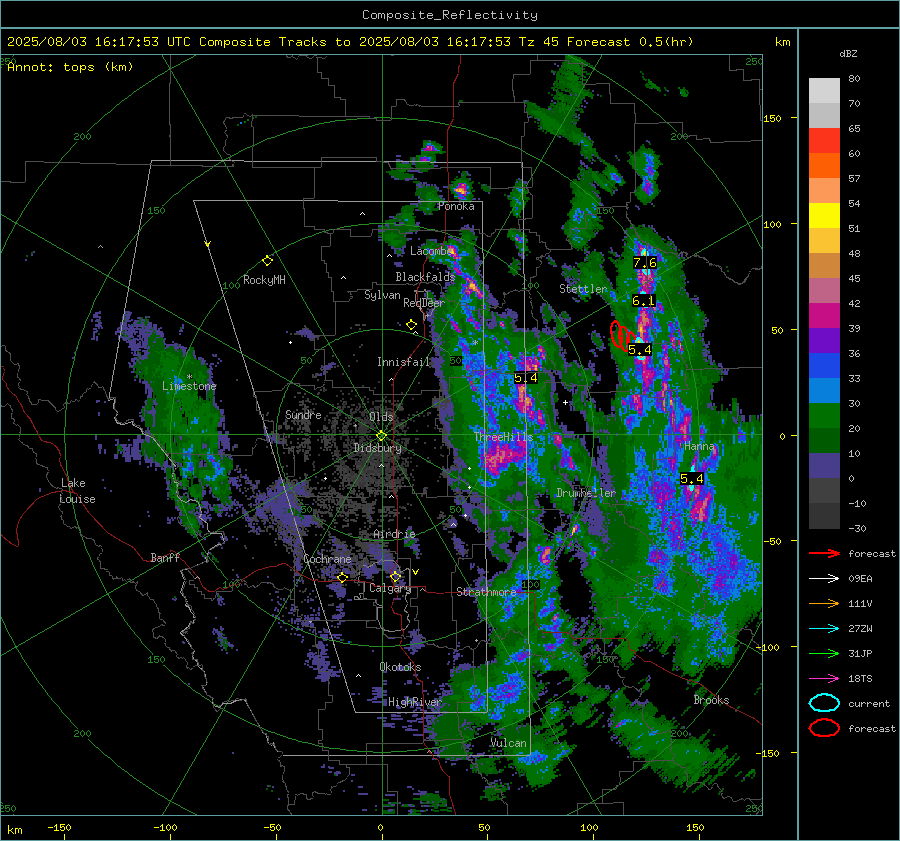Select the white 09EA arrow legend icon
This screenshot has width=900, height=841.
824,579
